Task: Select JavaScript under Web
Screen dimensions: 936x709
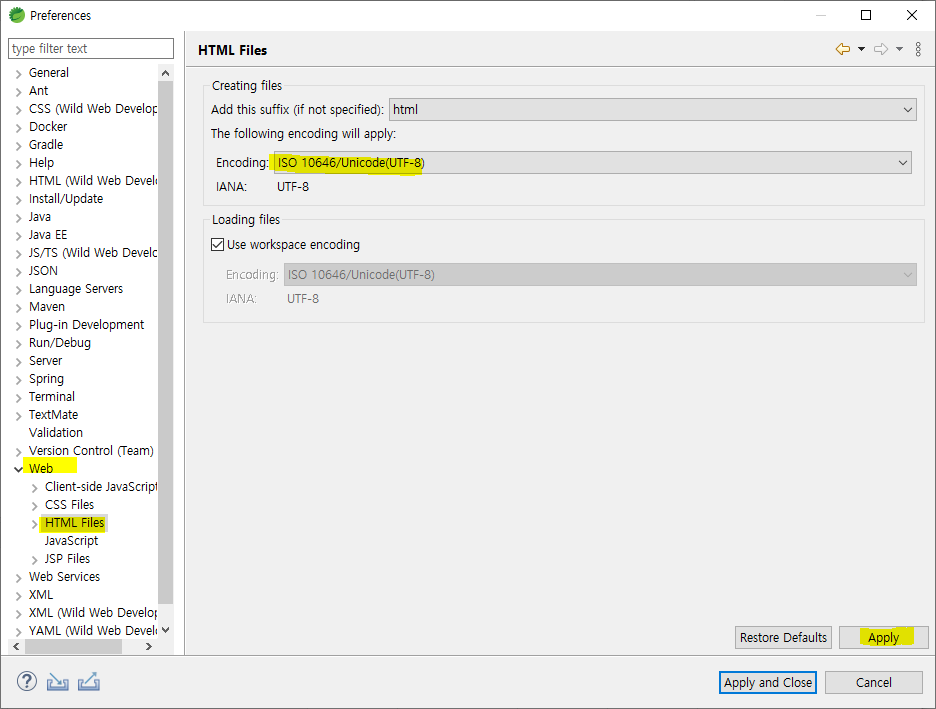Action: pos(71,541)
